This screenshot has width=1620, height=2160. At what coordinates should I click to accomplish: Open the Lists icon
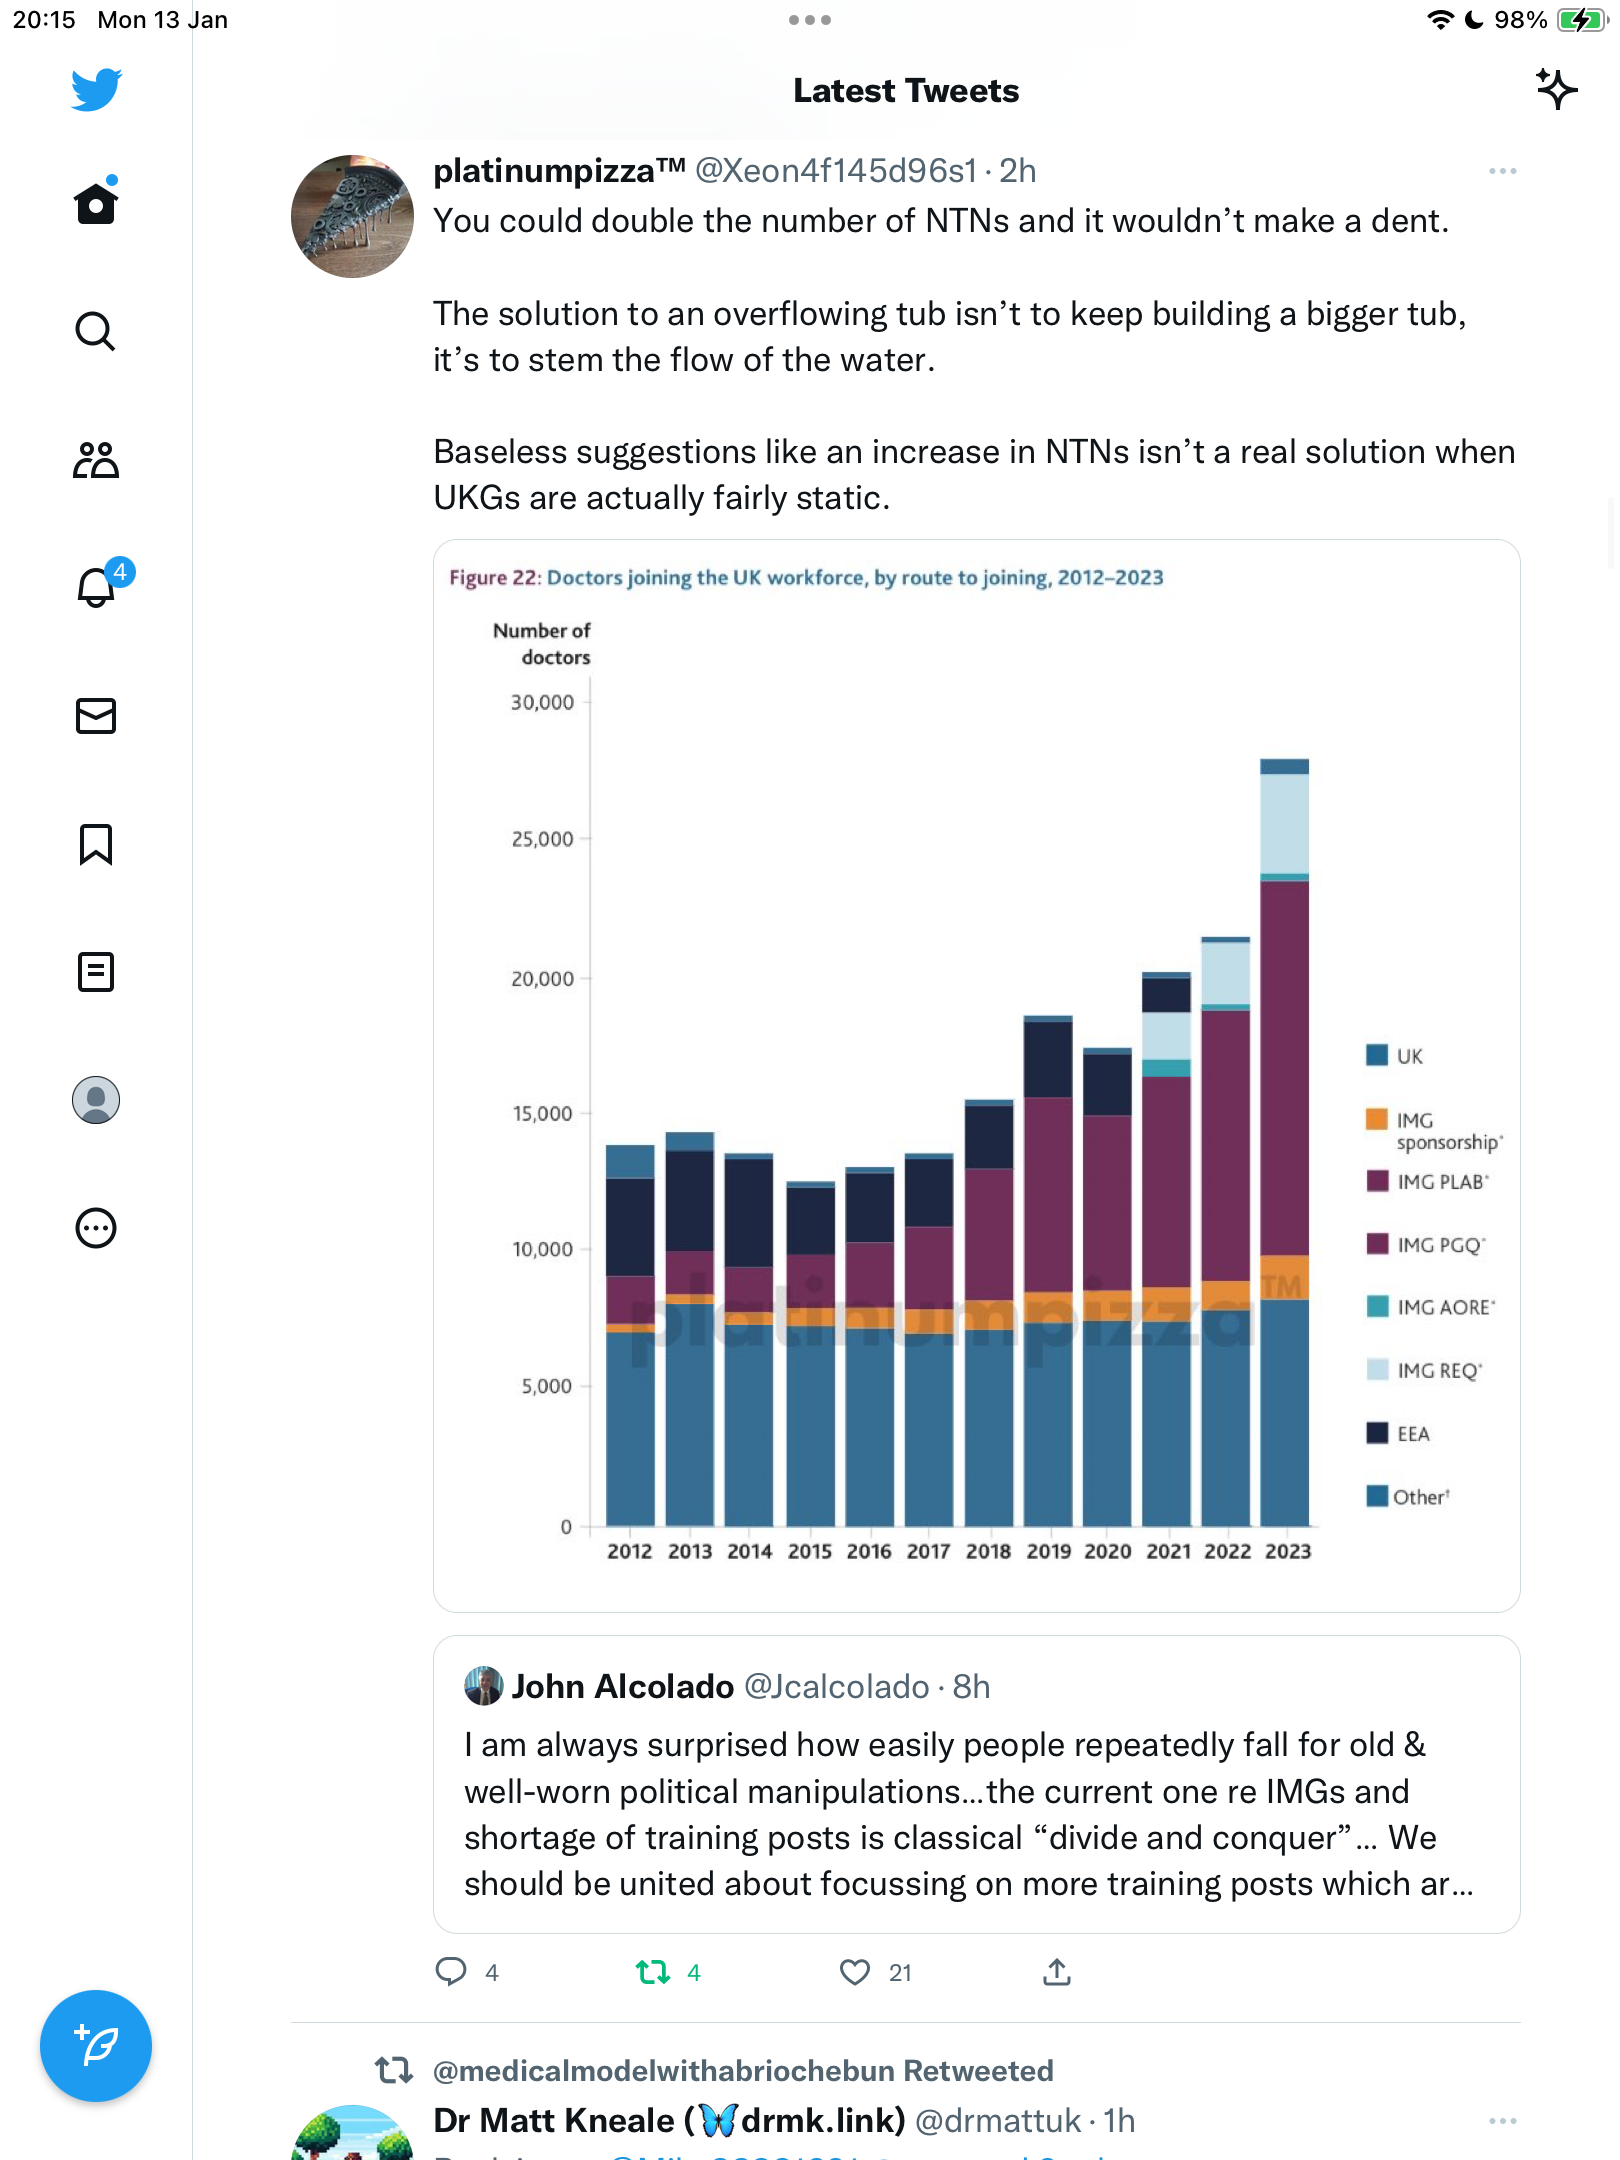pos(96,972)
